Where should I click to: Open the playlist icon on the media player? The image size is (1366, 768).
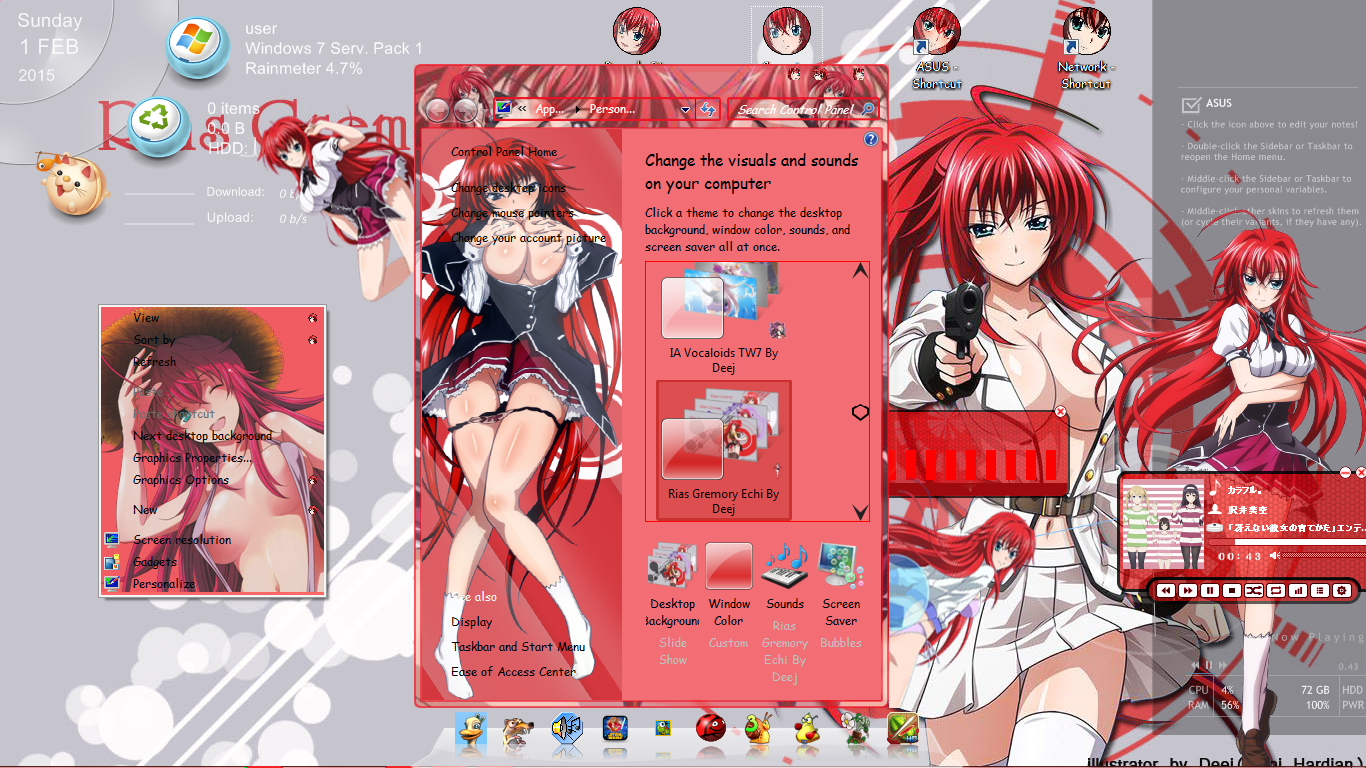pos(1322,590)
